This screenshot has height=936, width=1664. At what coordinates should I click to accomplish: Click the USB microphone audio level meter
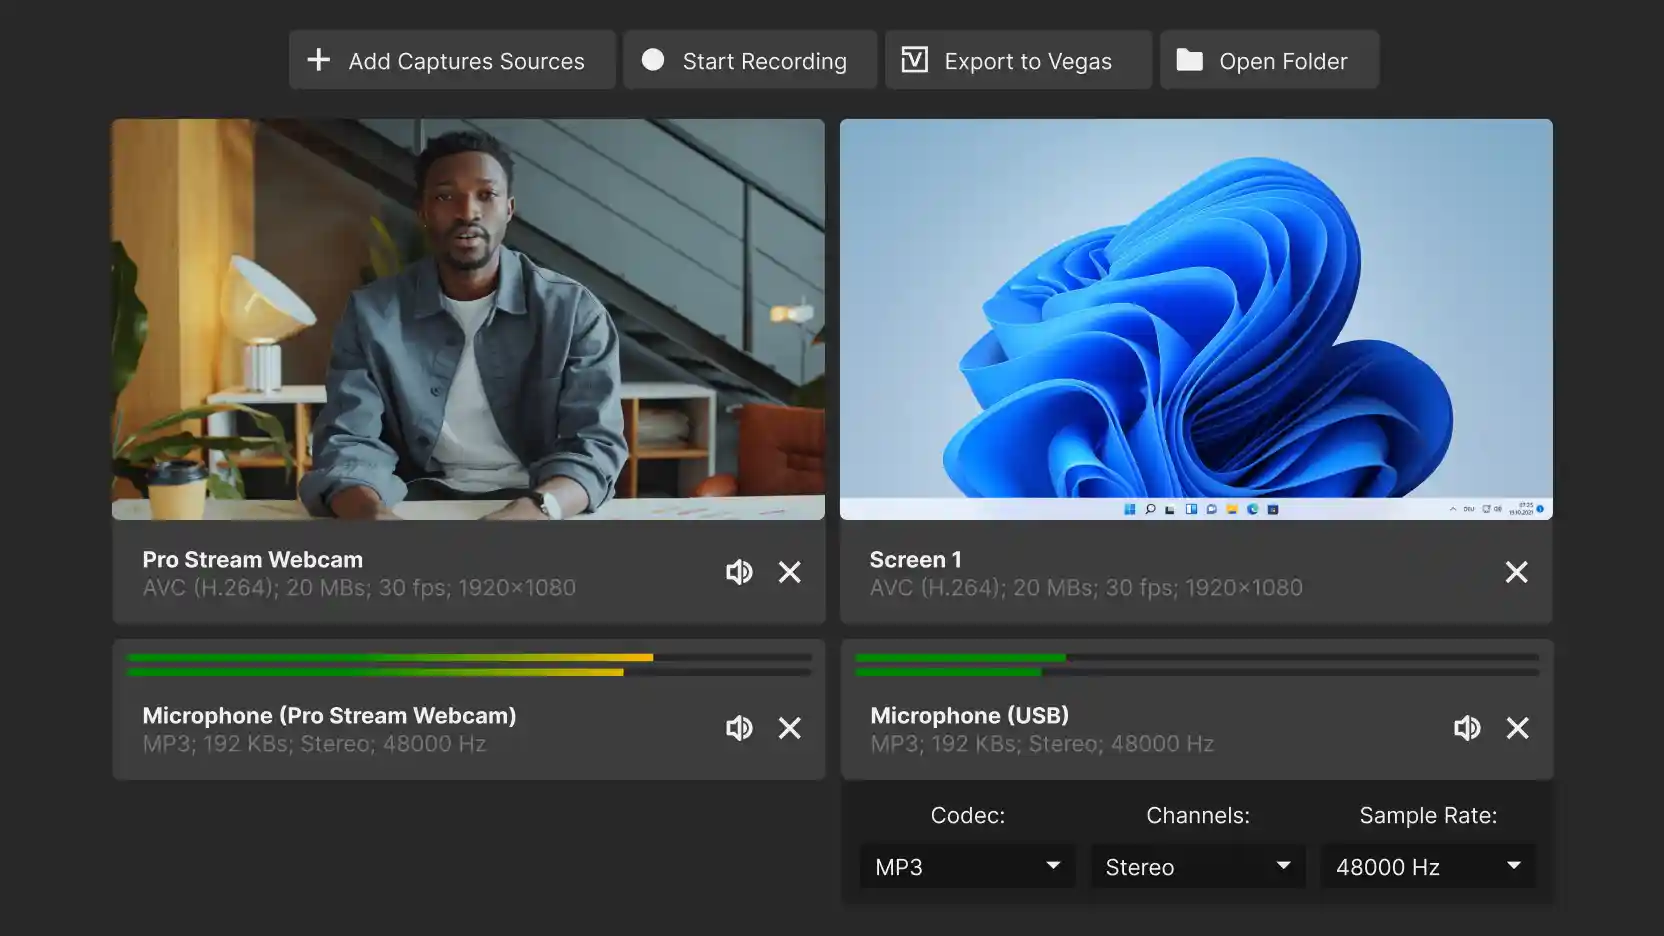[x=1197, y=665]
